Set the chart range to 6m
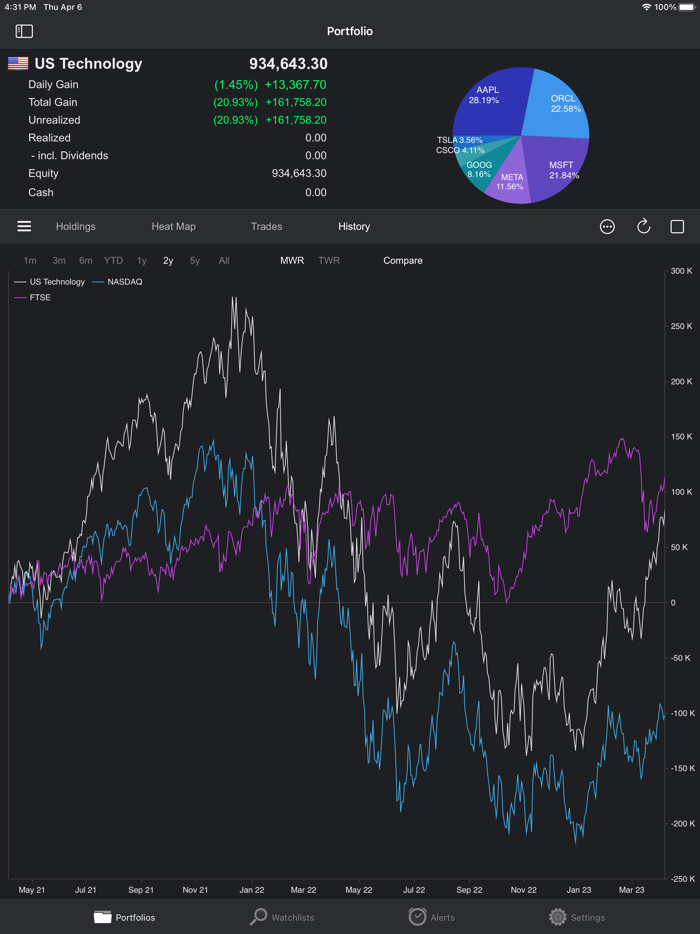The image size is (700, 934). click(86, 260)
